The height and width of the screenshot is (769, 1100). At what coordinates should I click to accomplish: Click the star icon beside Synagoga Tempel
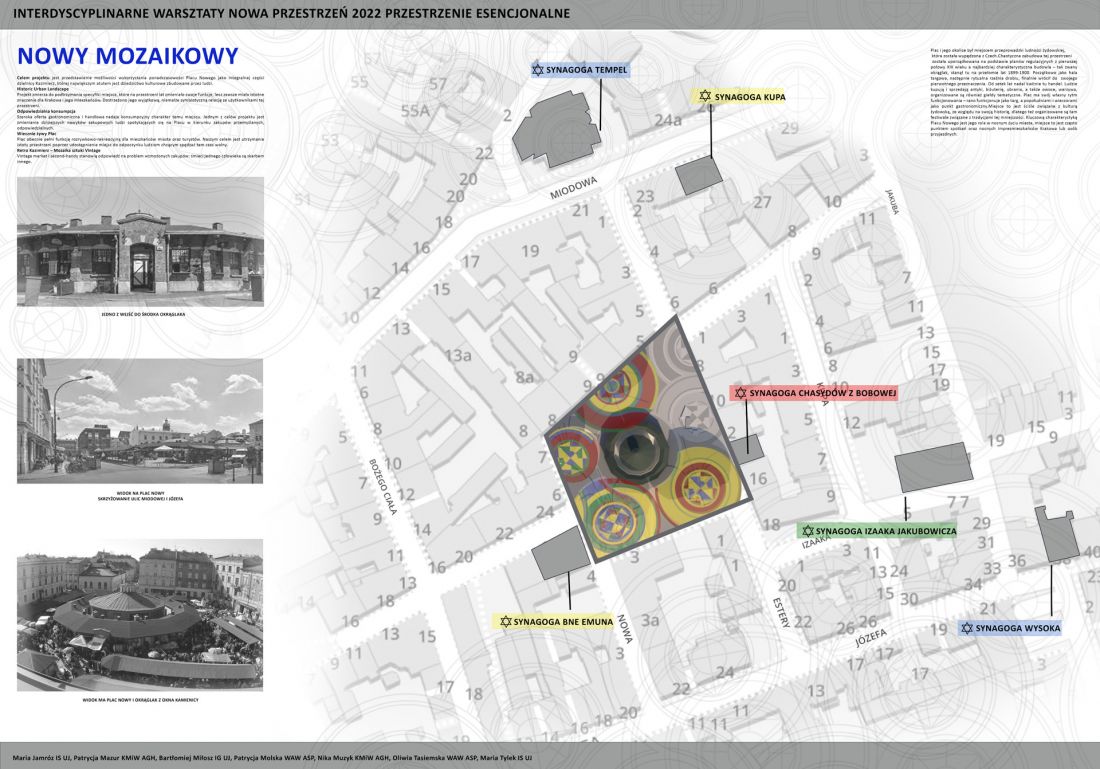click(538, 70)
